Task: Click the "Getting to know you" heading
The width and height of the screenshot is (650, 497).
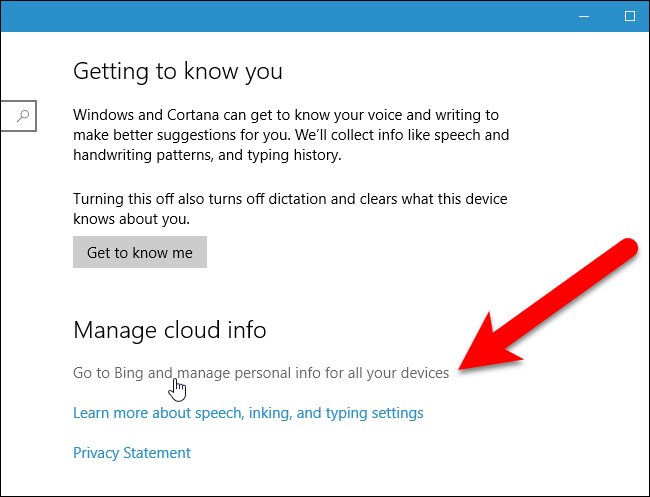Action: (178, 72)
